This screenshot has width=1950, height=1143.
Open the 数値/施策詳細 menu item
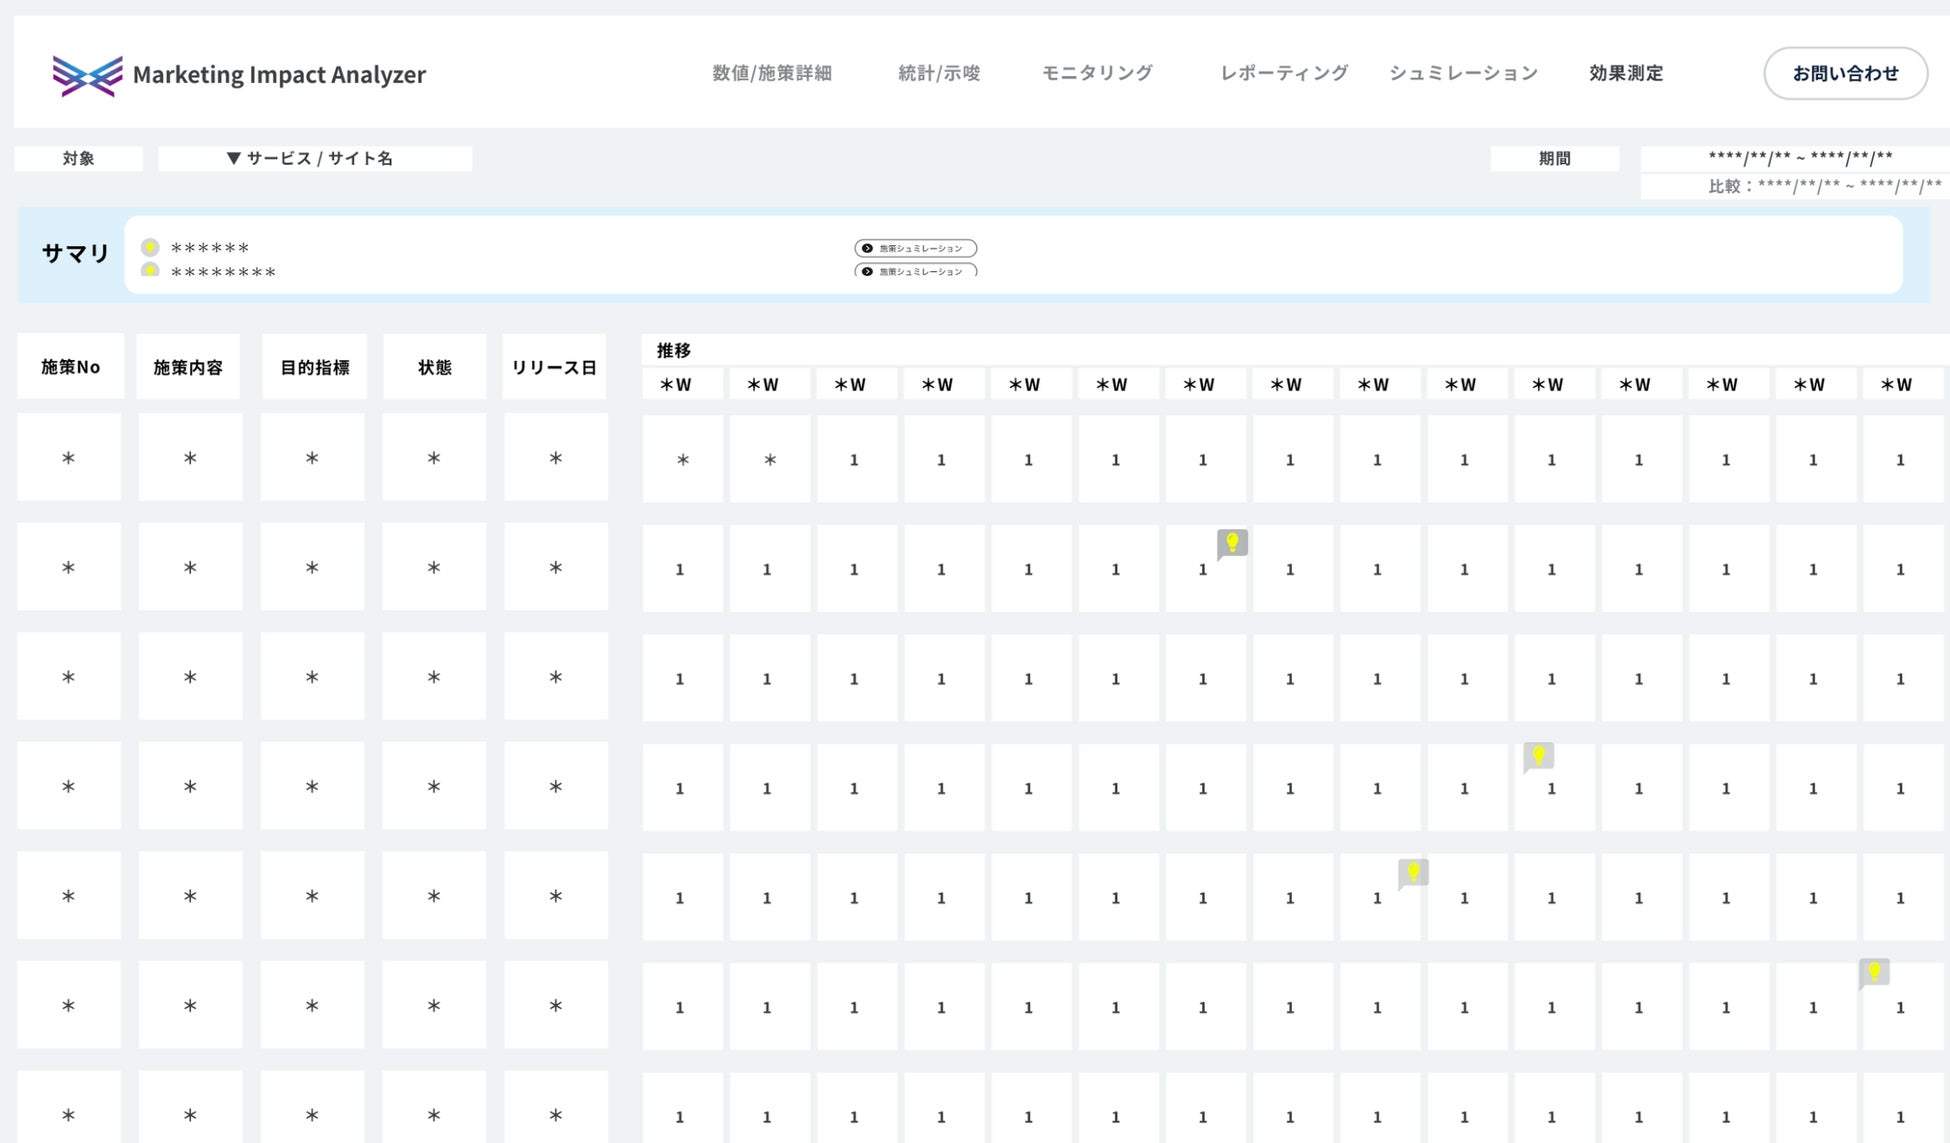(x=771, y=73)
